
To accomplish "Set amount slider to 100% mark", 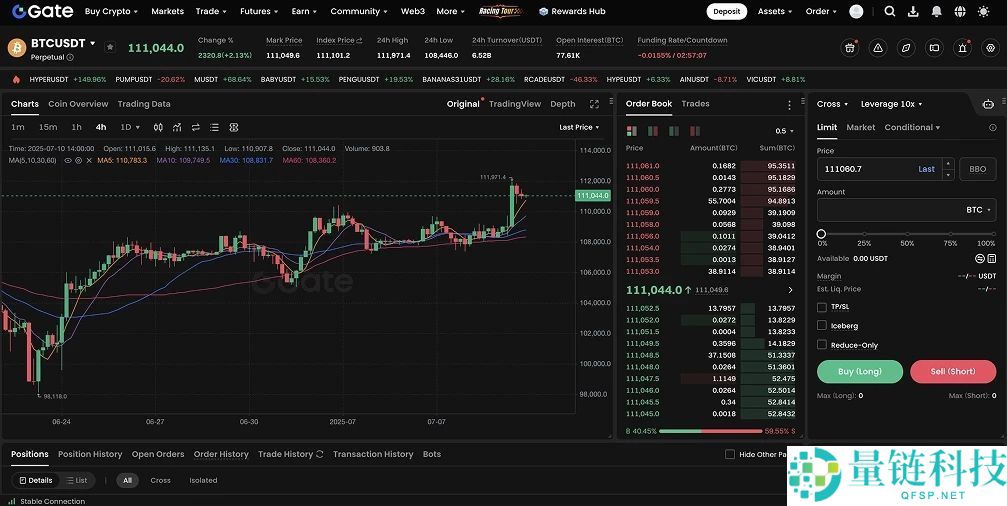I will click(x=992, y=234).
